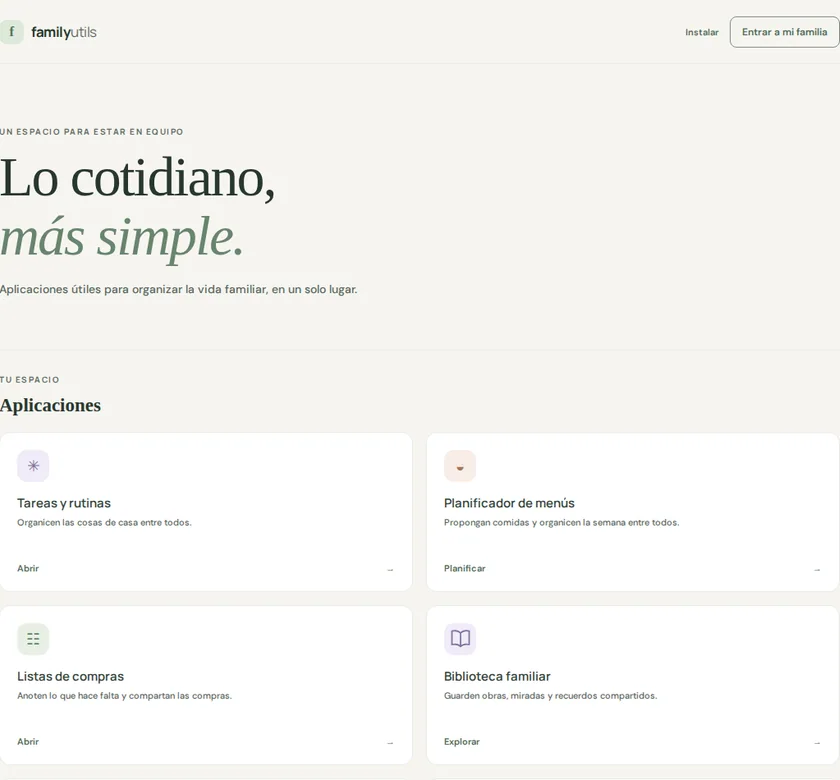This screenshot has height=780, width=840.
Task: Click the "Aplicaciones útiles para organizar" subtitle
Action: [x=178, y=289]
